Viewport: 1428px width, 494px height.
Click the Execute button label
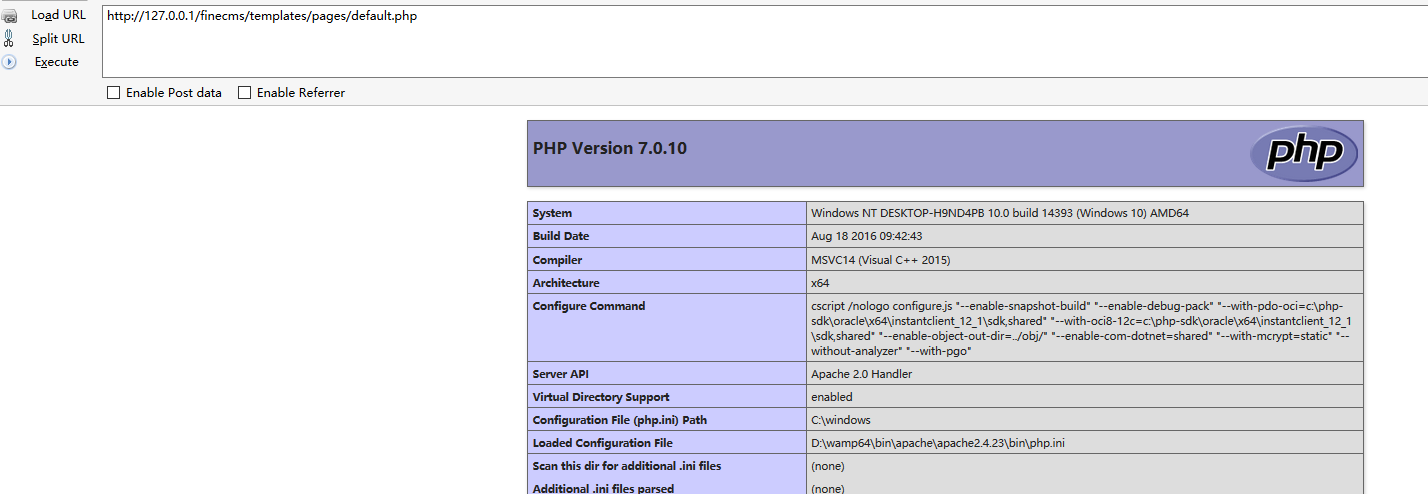[x=57, y=62]
